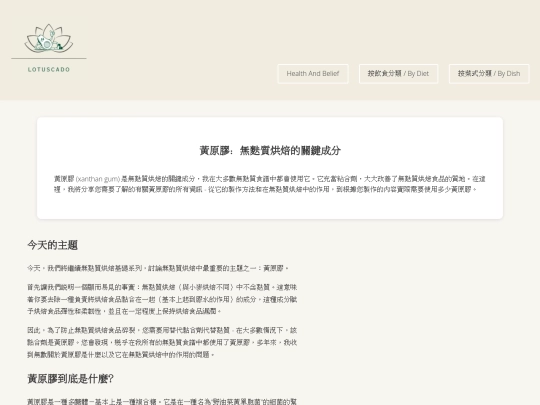The image size is (540, 405).
Task: Click the paragraph starting 黃原膠是一種多醣體
Action: tap(162, 402)
